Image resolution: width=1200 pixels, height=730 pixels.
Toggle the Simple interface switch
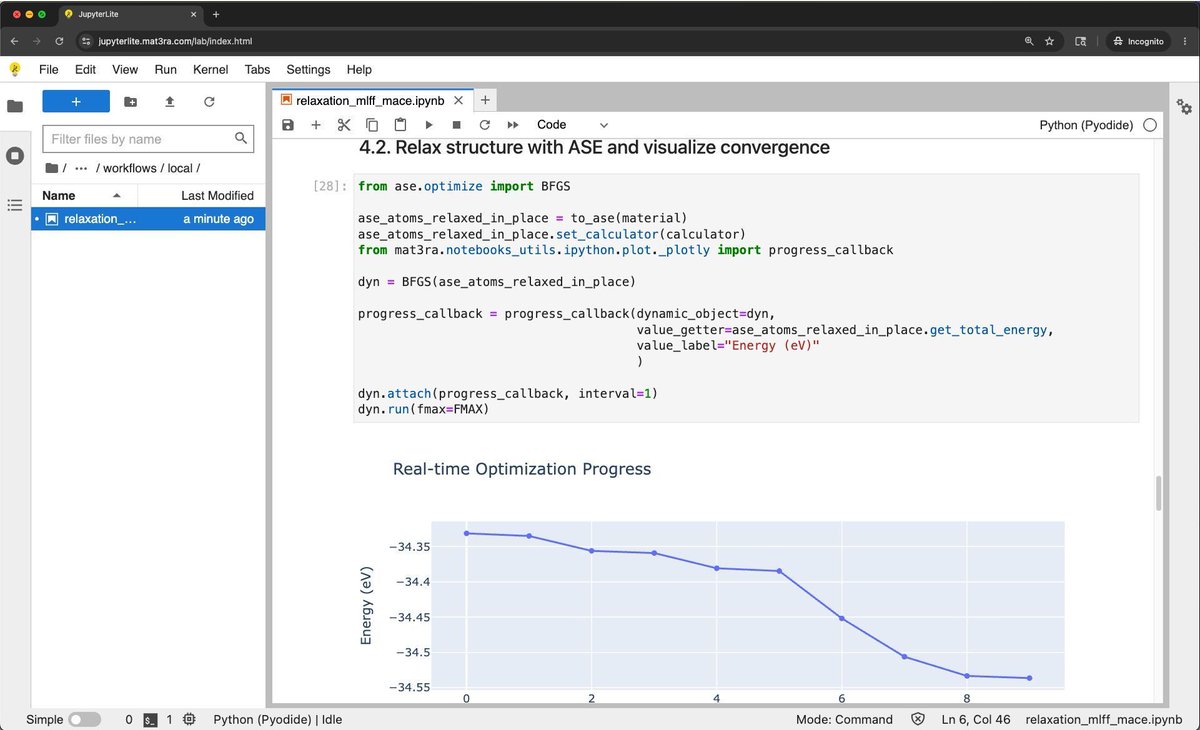point(84,719)
